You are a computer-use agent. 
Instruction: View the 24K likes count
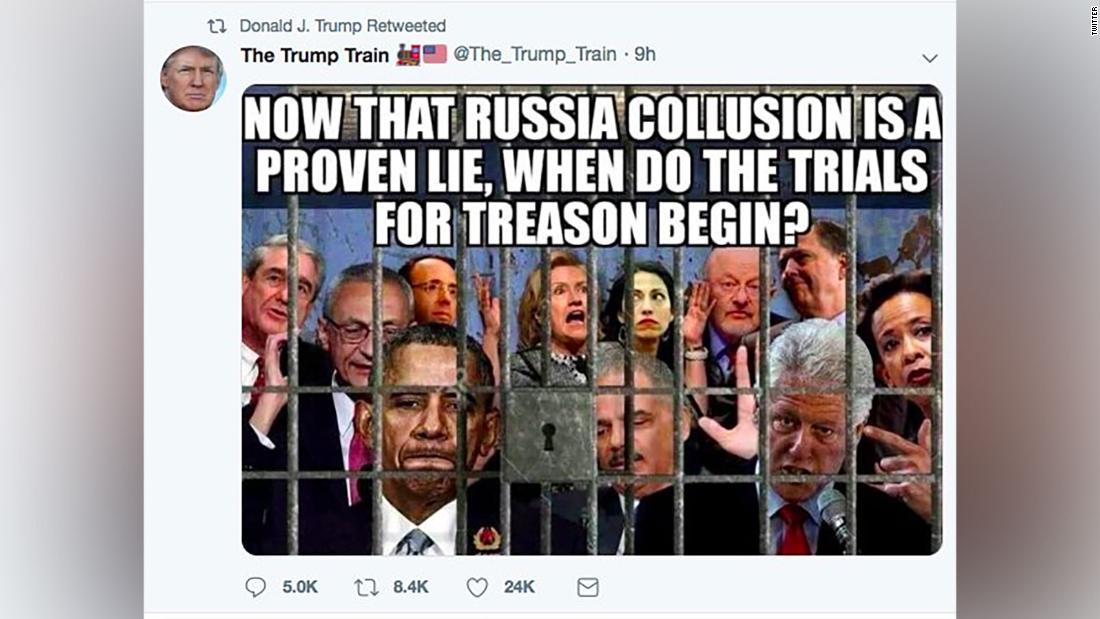[x=519, y=587]
